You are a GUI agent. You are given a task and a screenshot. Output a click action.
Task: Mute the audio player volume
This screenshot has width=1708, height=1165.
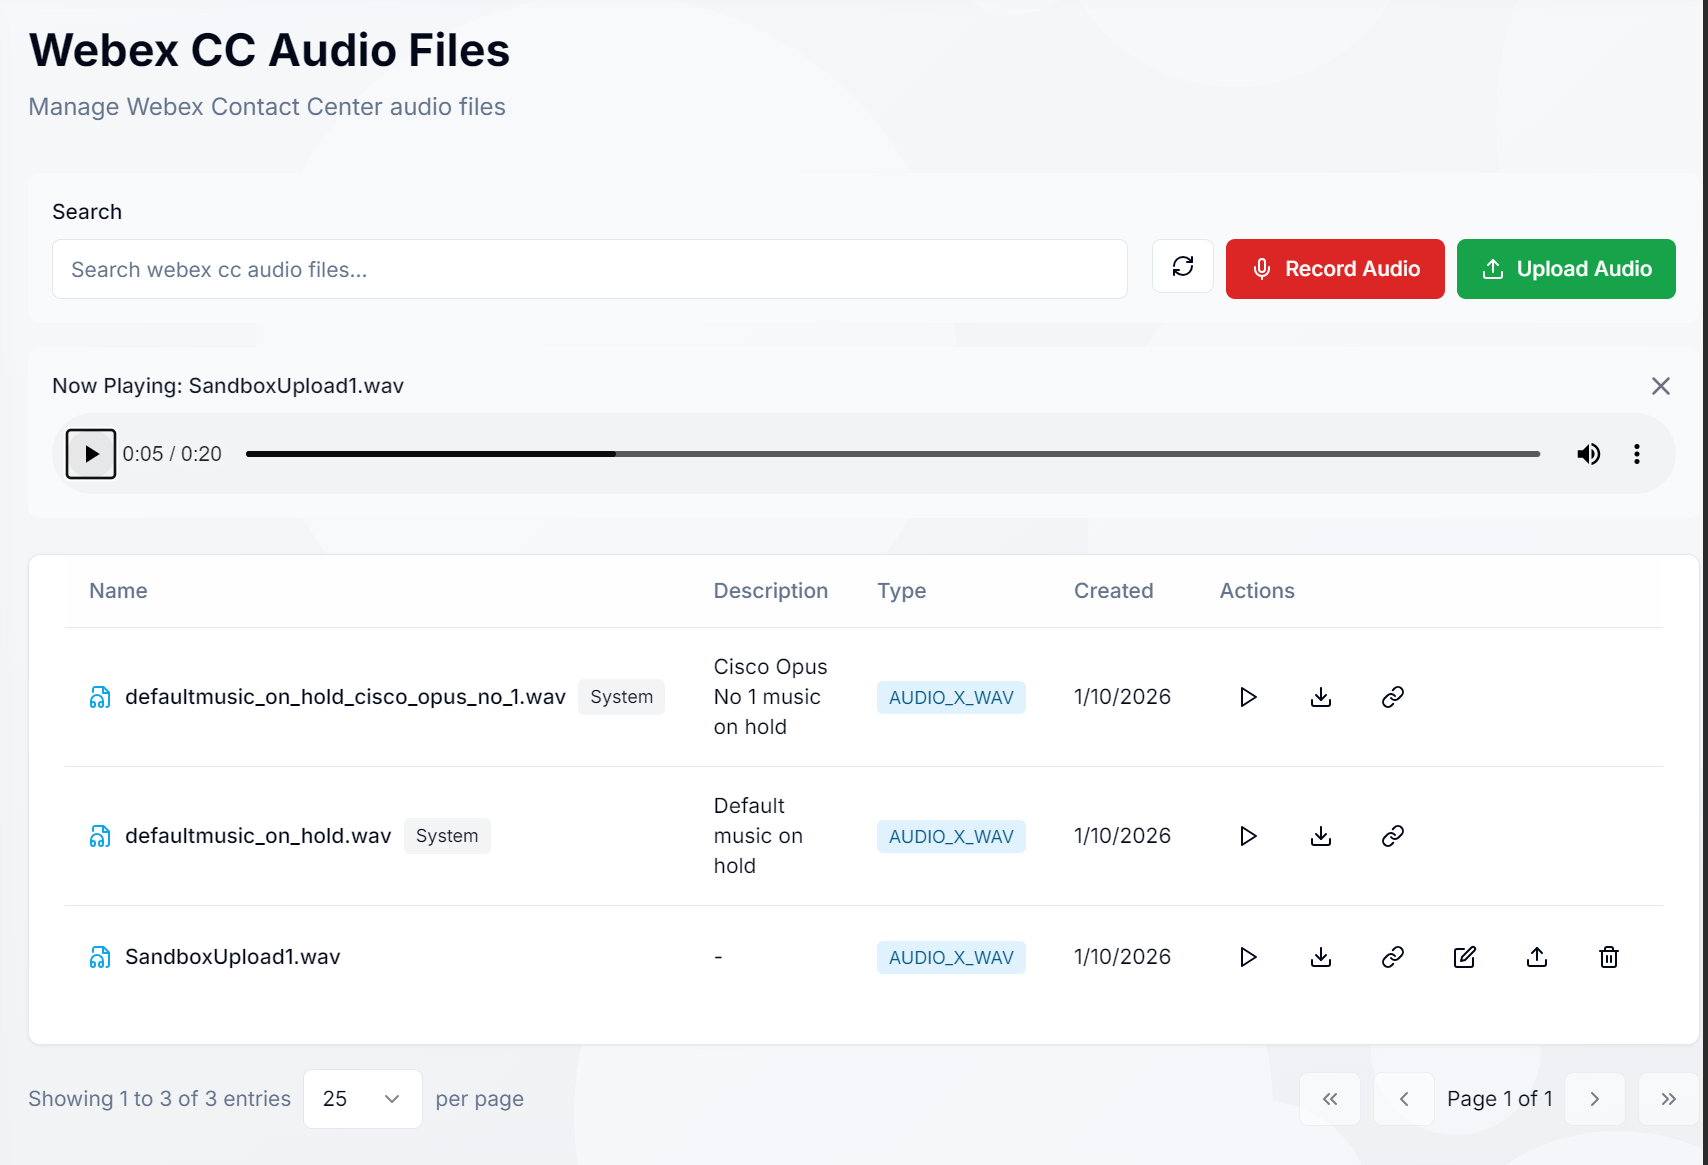click(x=1588, y=453)
